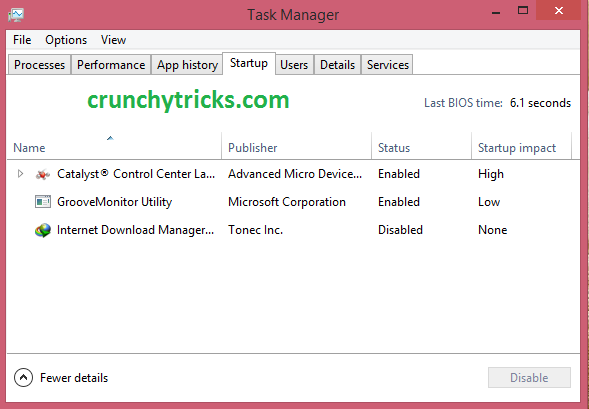Click the Internet Download Manager icon
The width and height of the screenshot is (589, 409).
[x=43, y=230]
